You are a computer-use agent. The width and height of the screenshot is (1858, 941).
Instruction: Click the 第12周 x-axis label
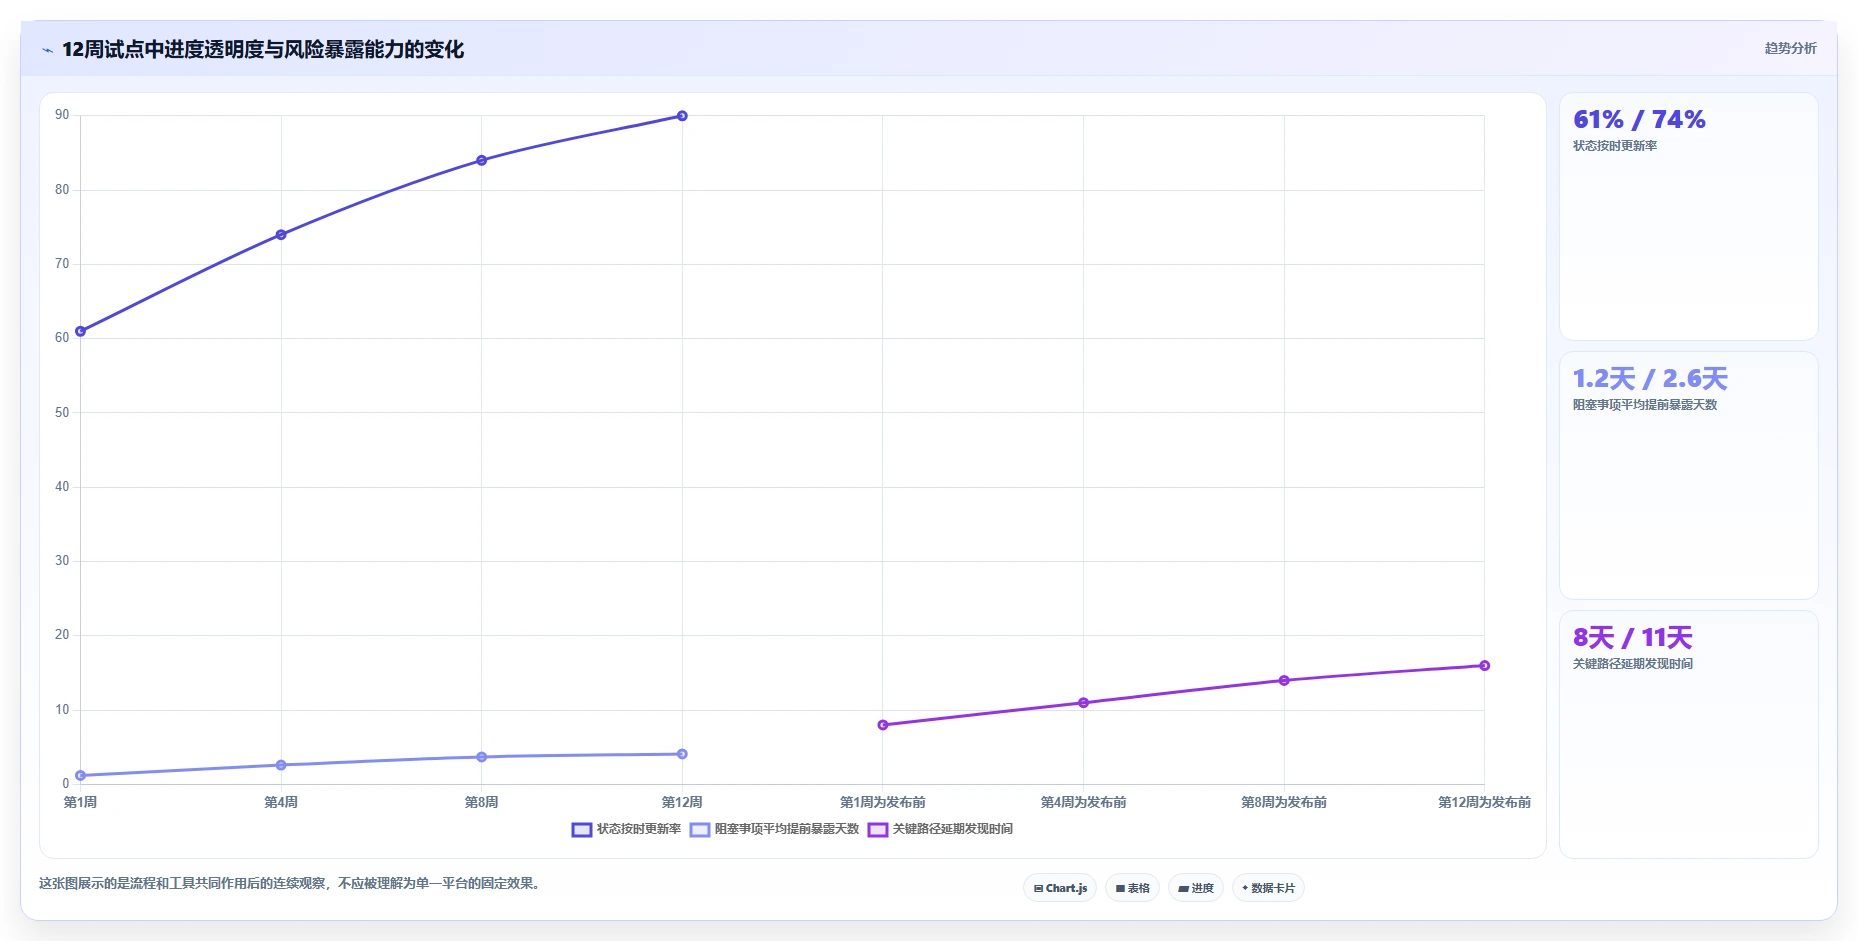coord(682,802)
